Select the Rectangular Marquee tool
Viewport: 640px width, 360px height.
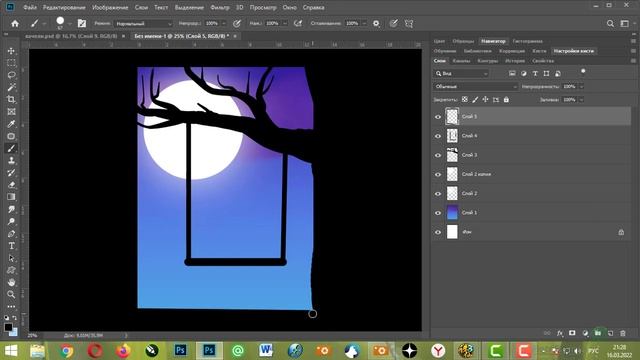point(11,63)
